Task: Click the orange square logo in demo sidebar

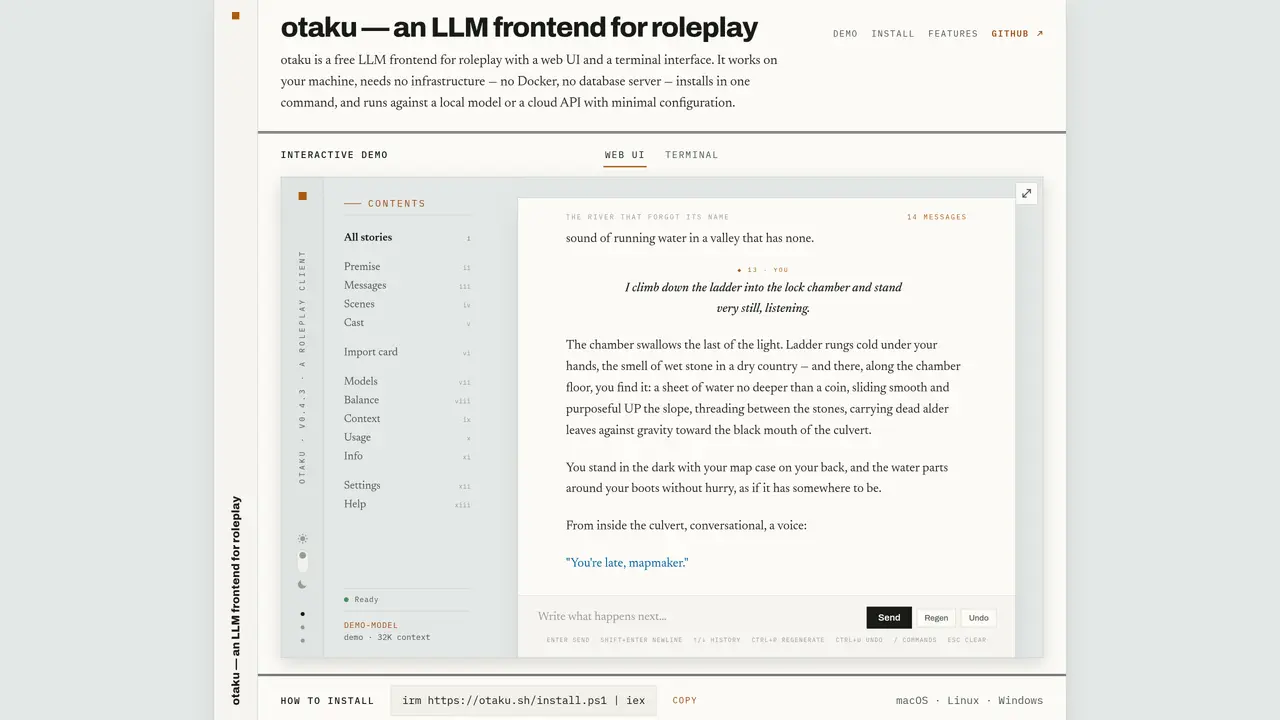Action: tap(303, 196)
